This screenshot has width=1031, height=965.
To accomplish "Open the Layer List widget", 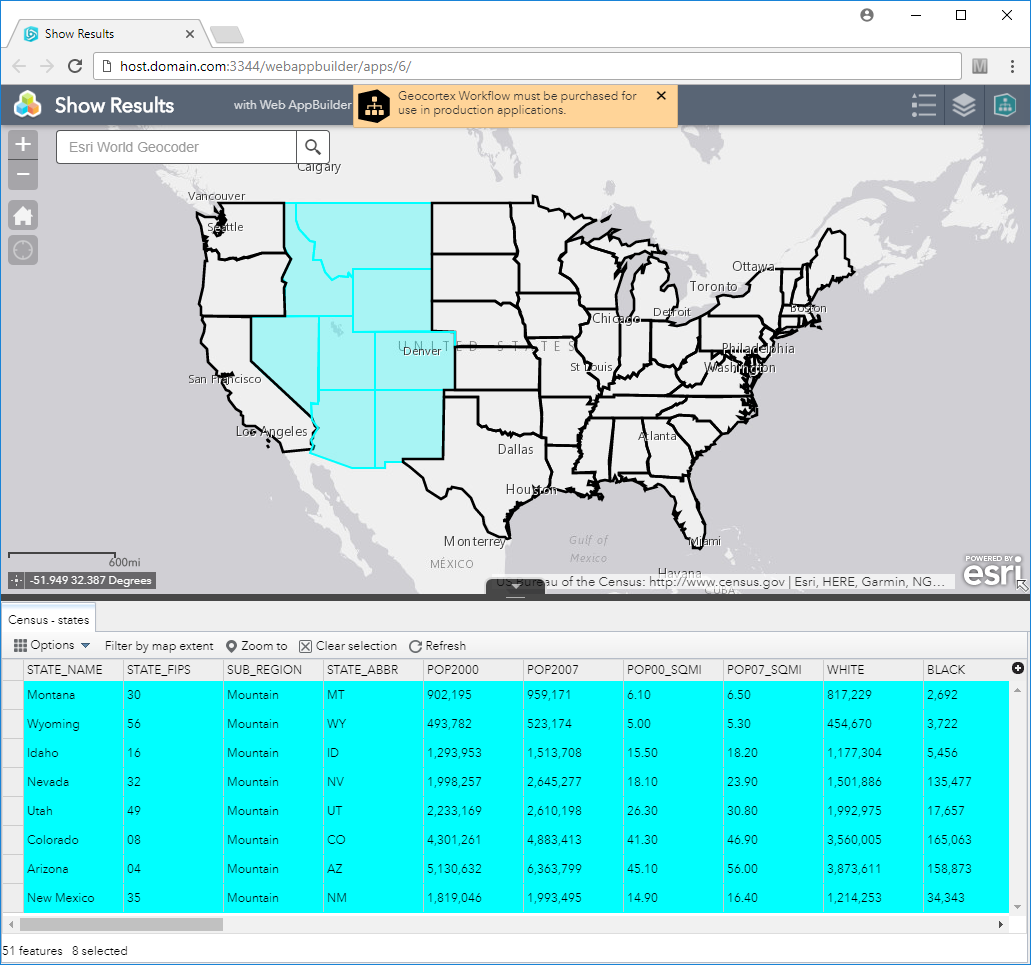I will [x=964, y=105].
